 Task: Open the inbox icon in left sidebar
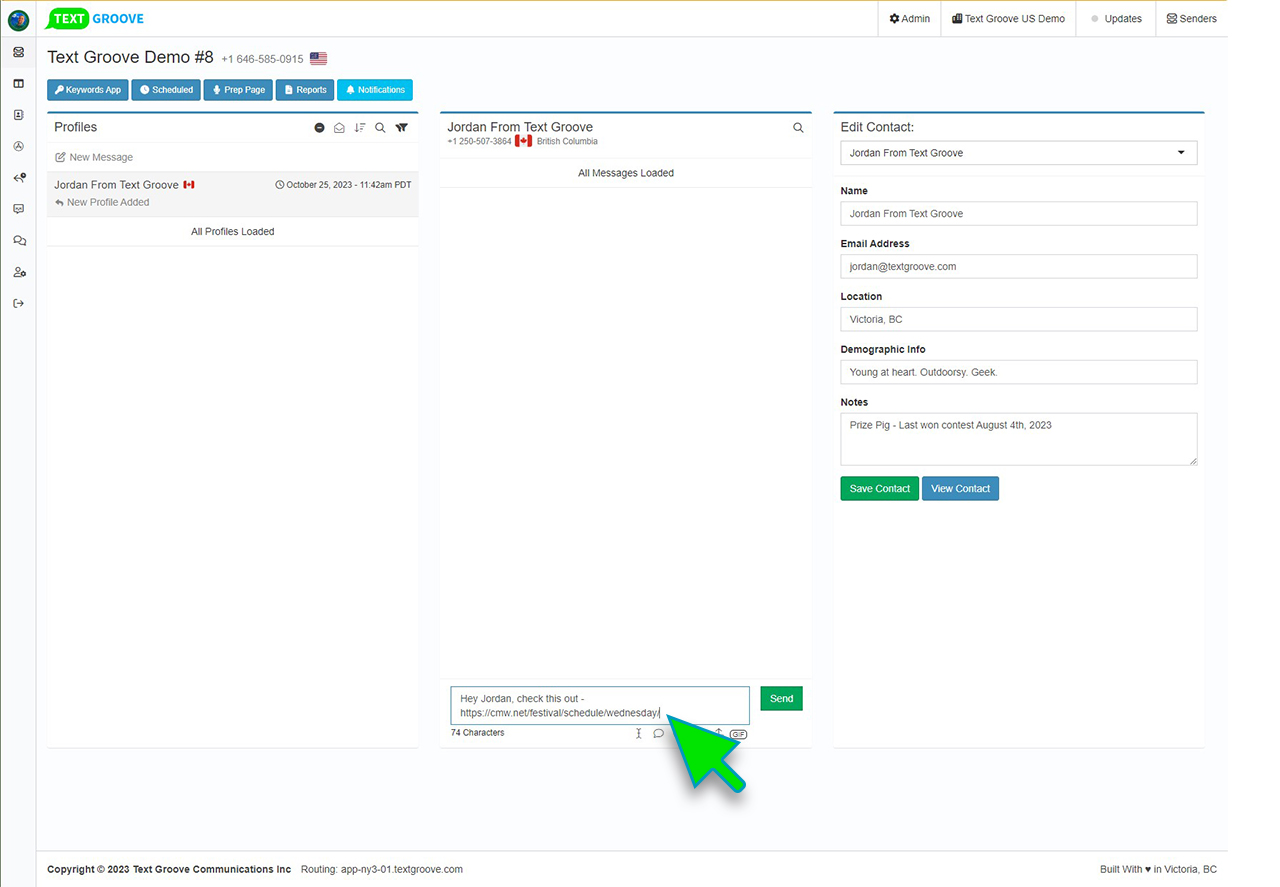click(x=18, y=52)
